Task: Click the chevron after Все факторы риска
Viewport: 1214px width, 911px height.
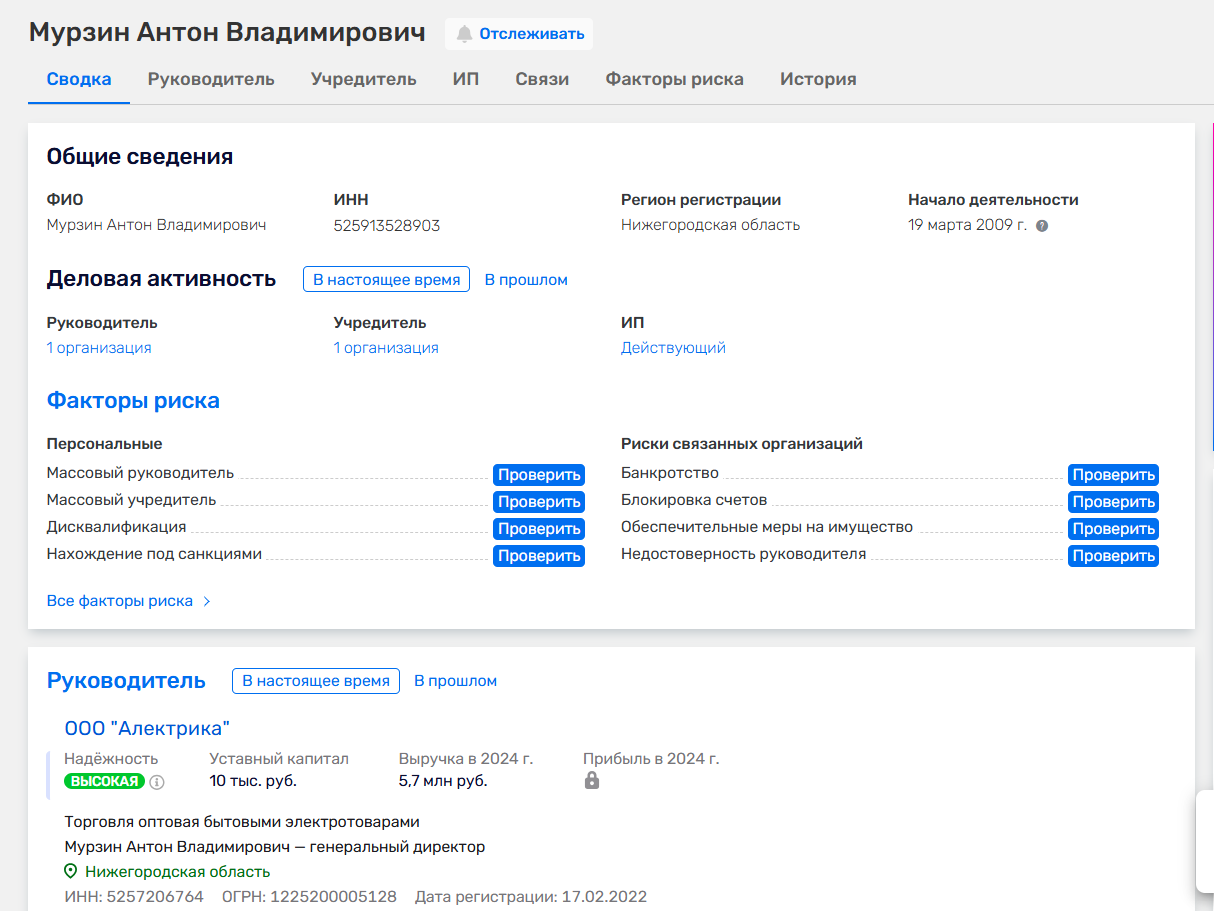Action: [x=207, y=602]
